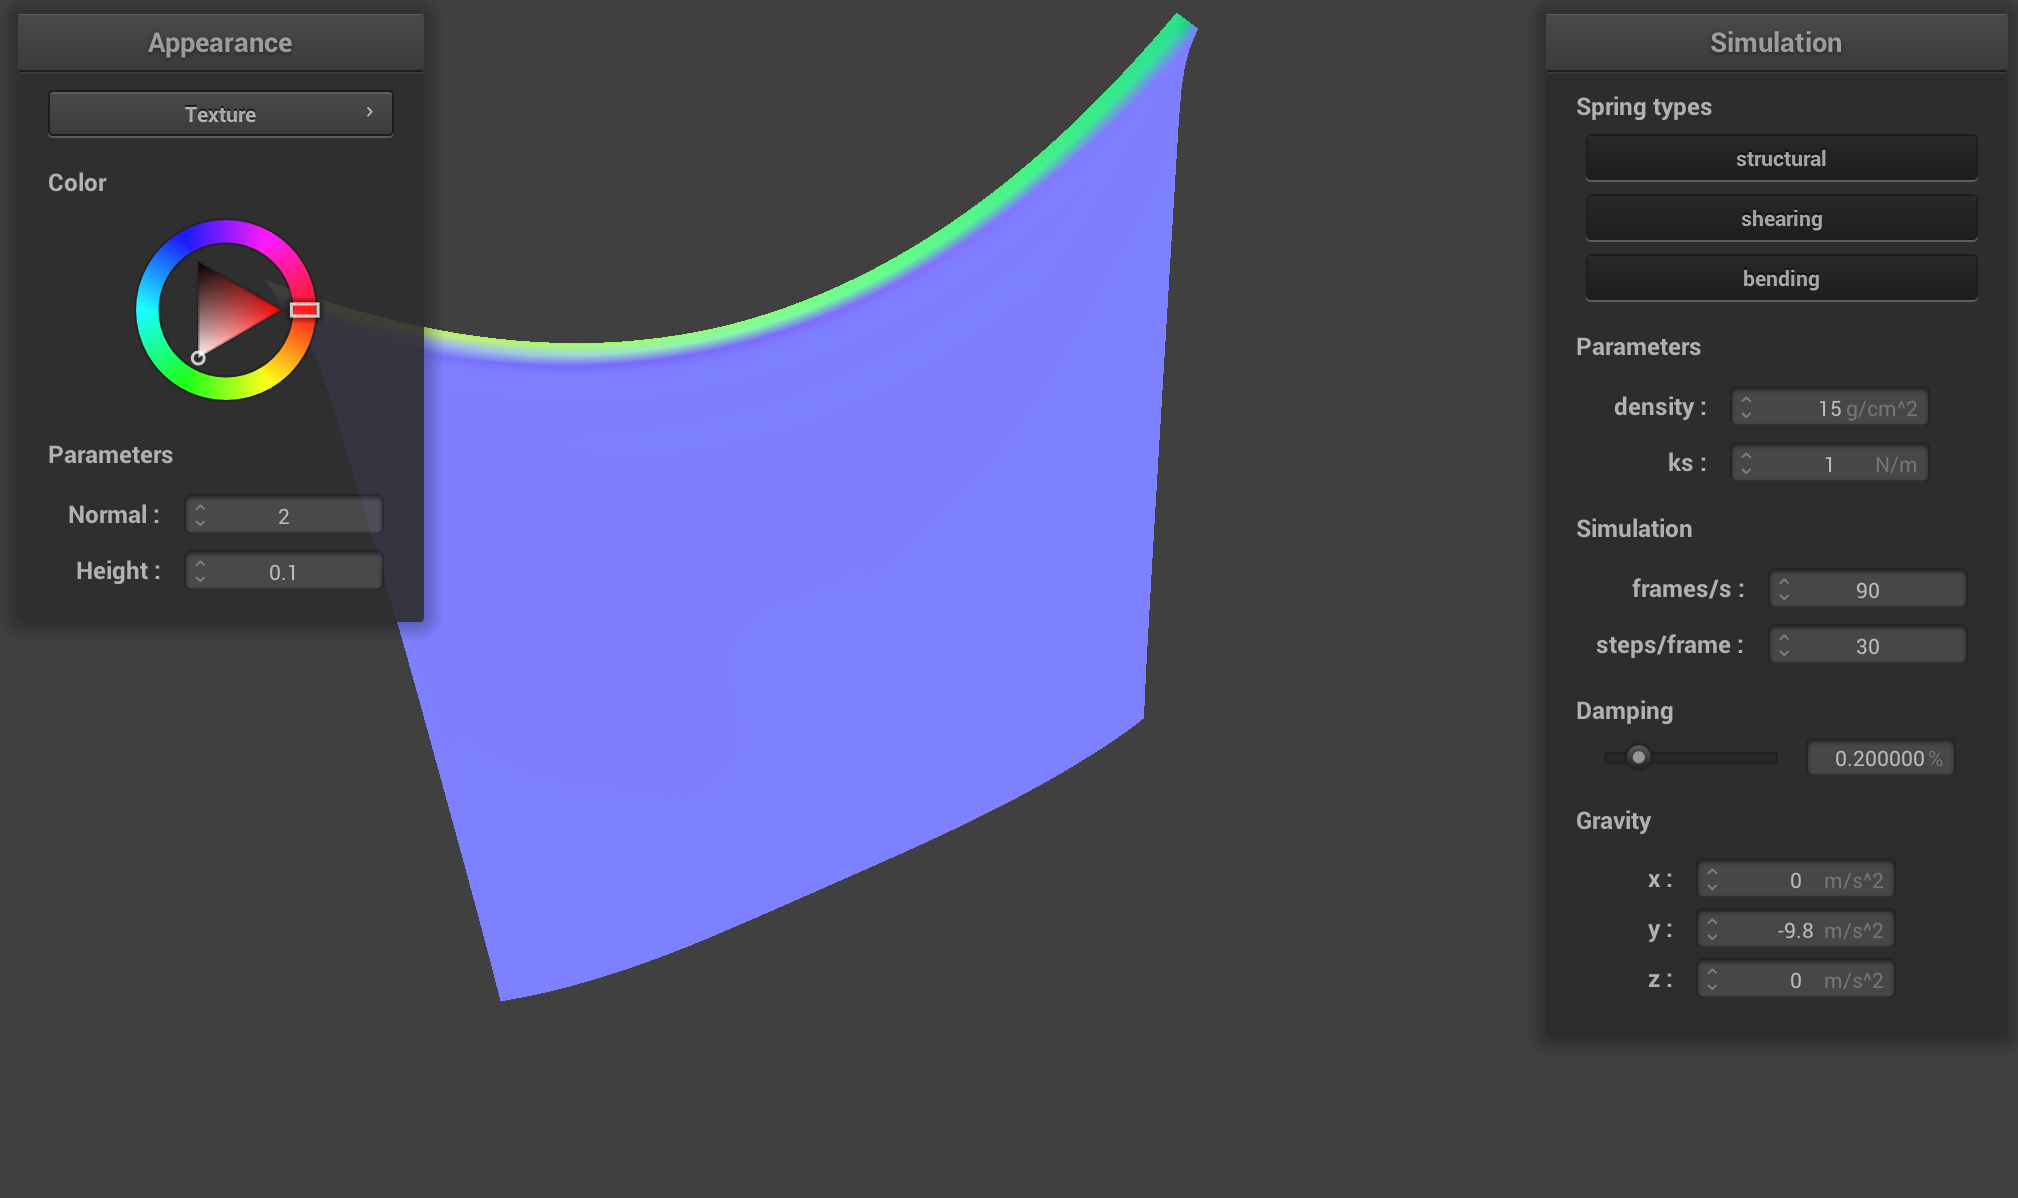The width and height of the screenshot is (2018, 1198).
Task: Open the Texture dropdown button
Action: [x=220, y=114]
